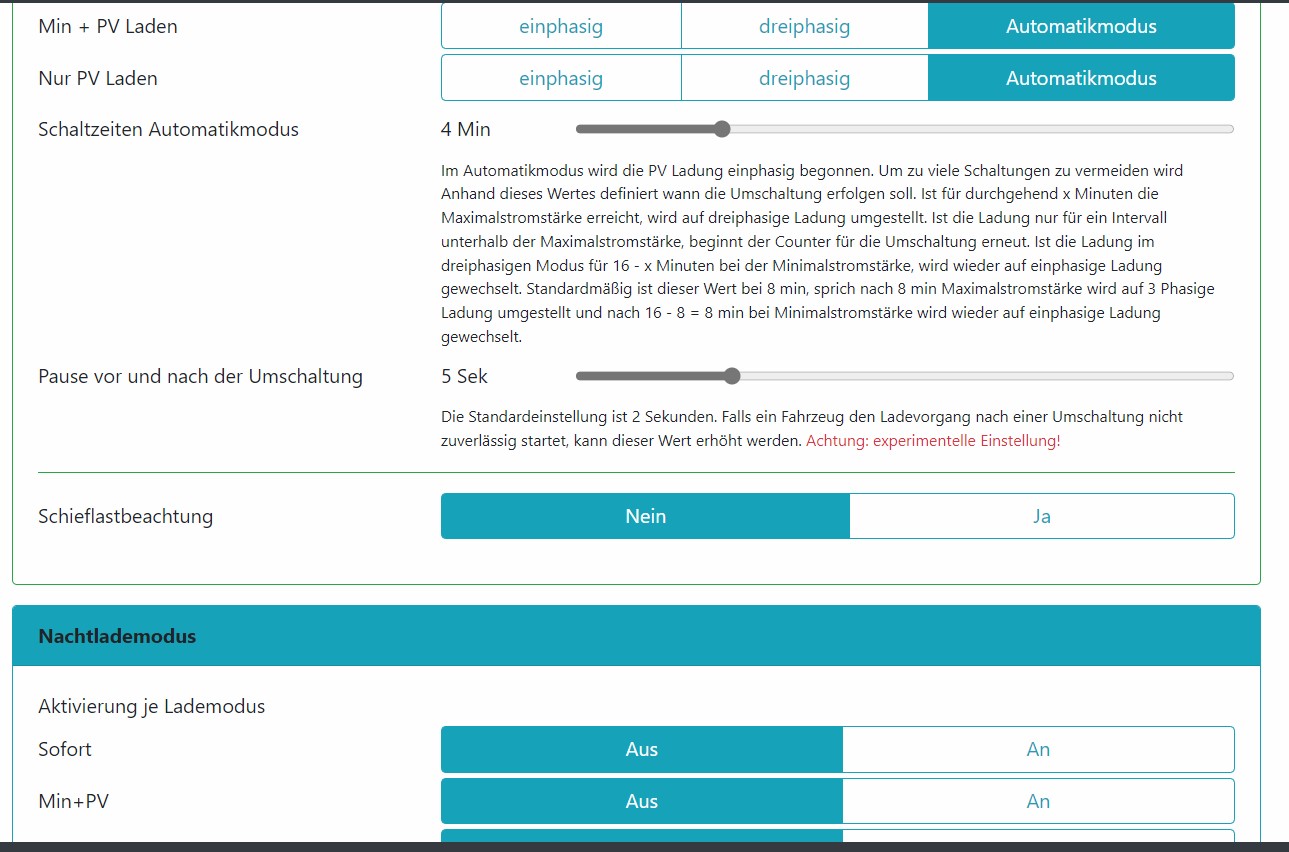Click the 'Schieflastbeachtung' label
1289x852 pixels.
coord(126,516)
